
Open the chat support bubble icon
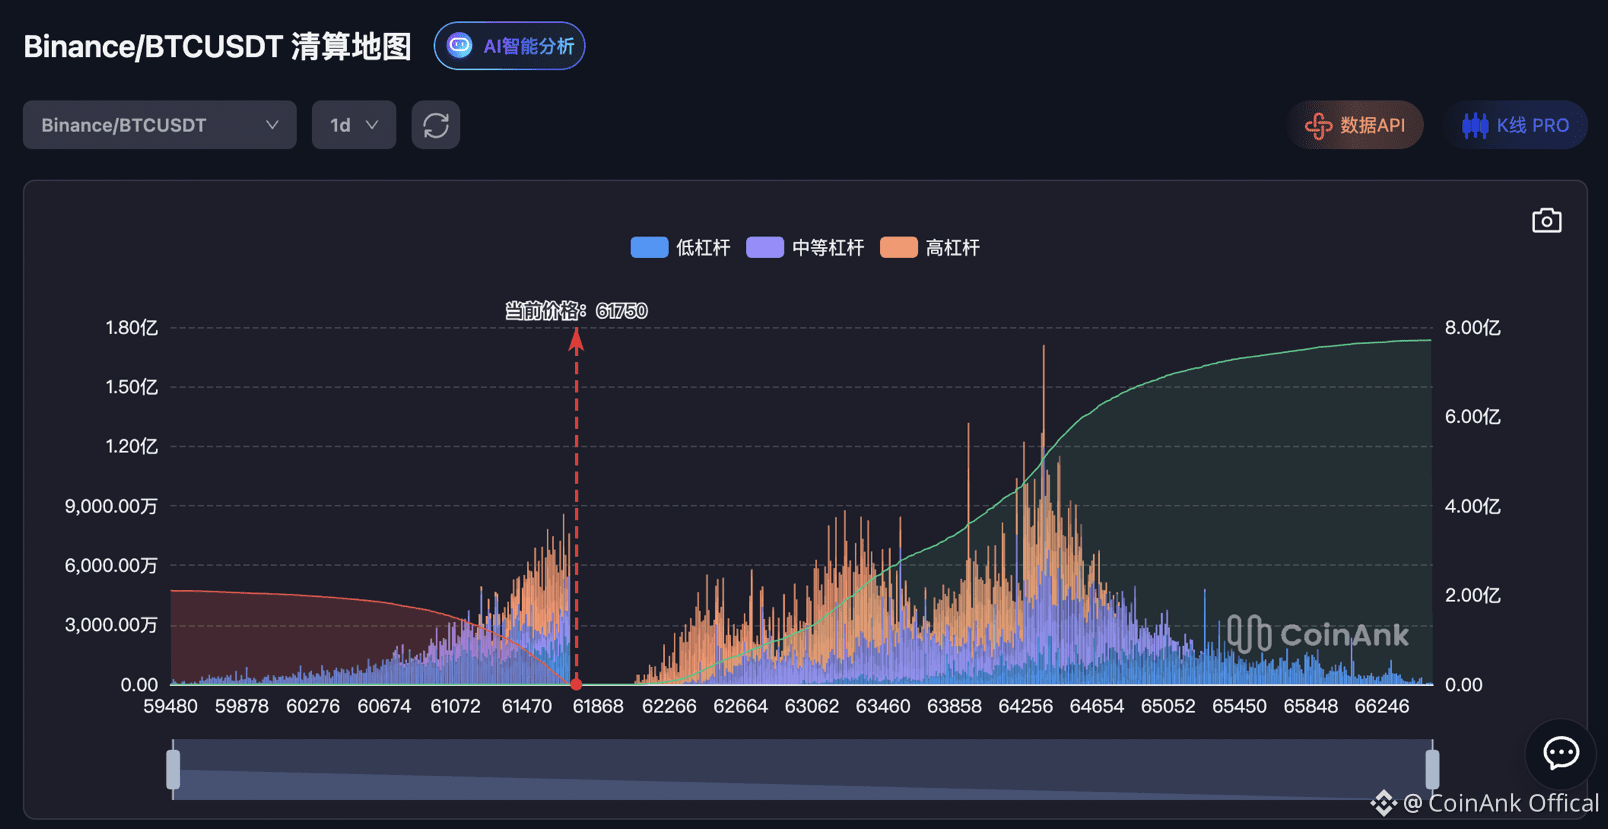point(1560,753)
